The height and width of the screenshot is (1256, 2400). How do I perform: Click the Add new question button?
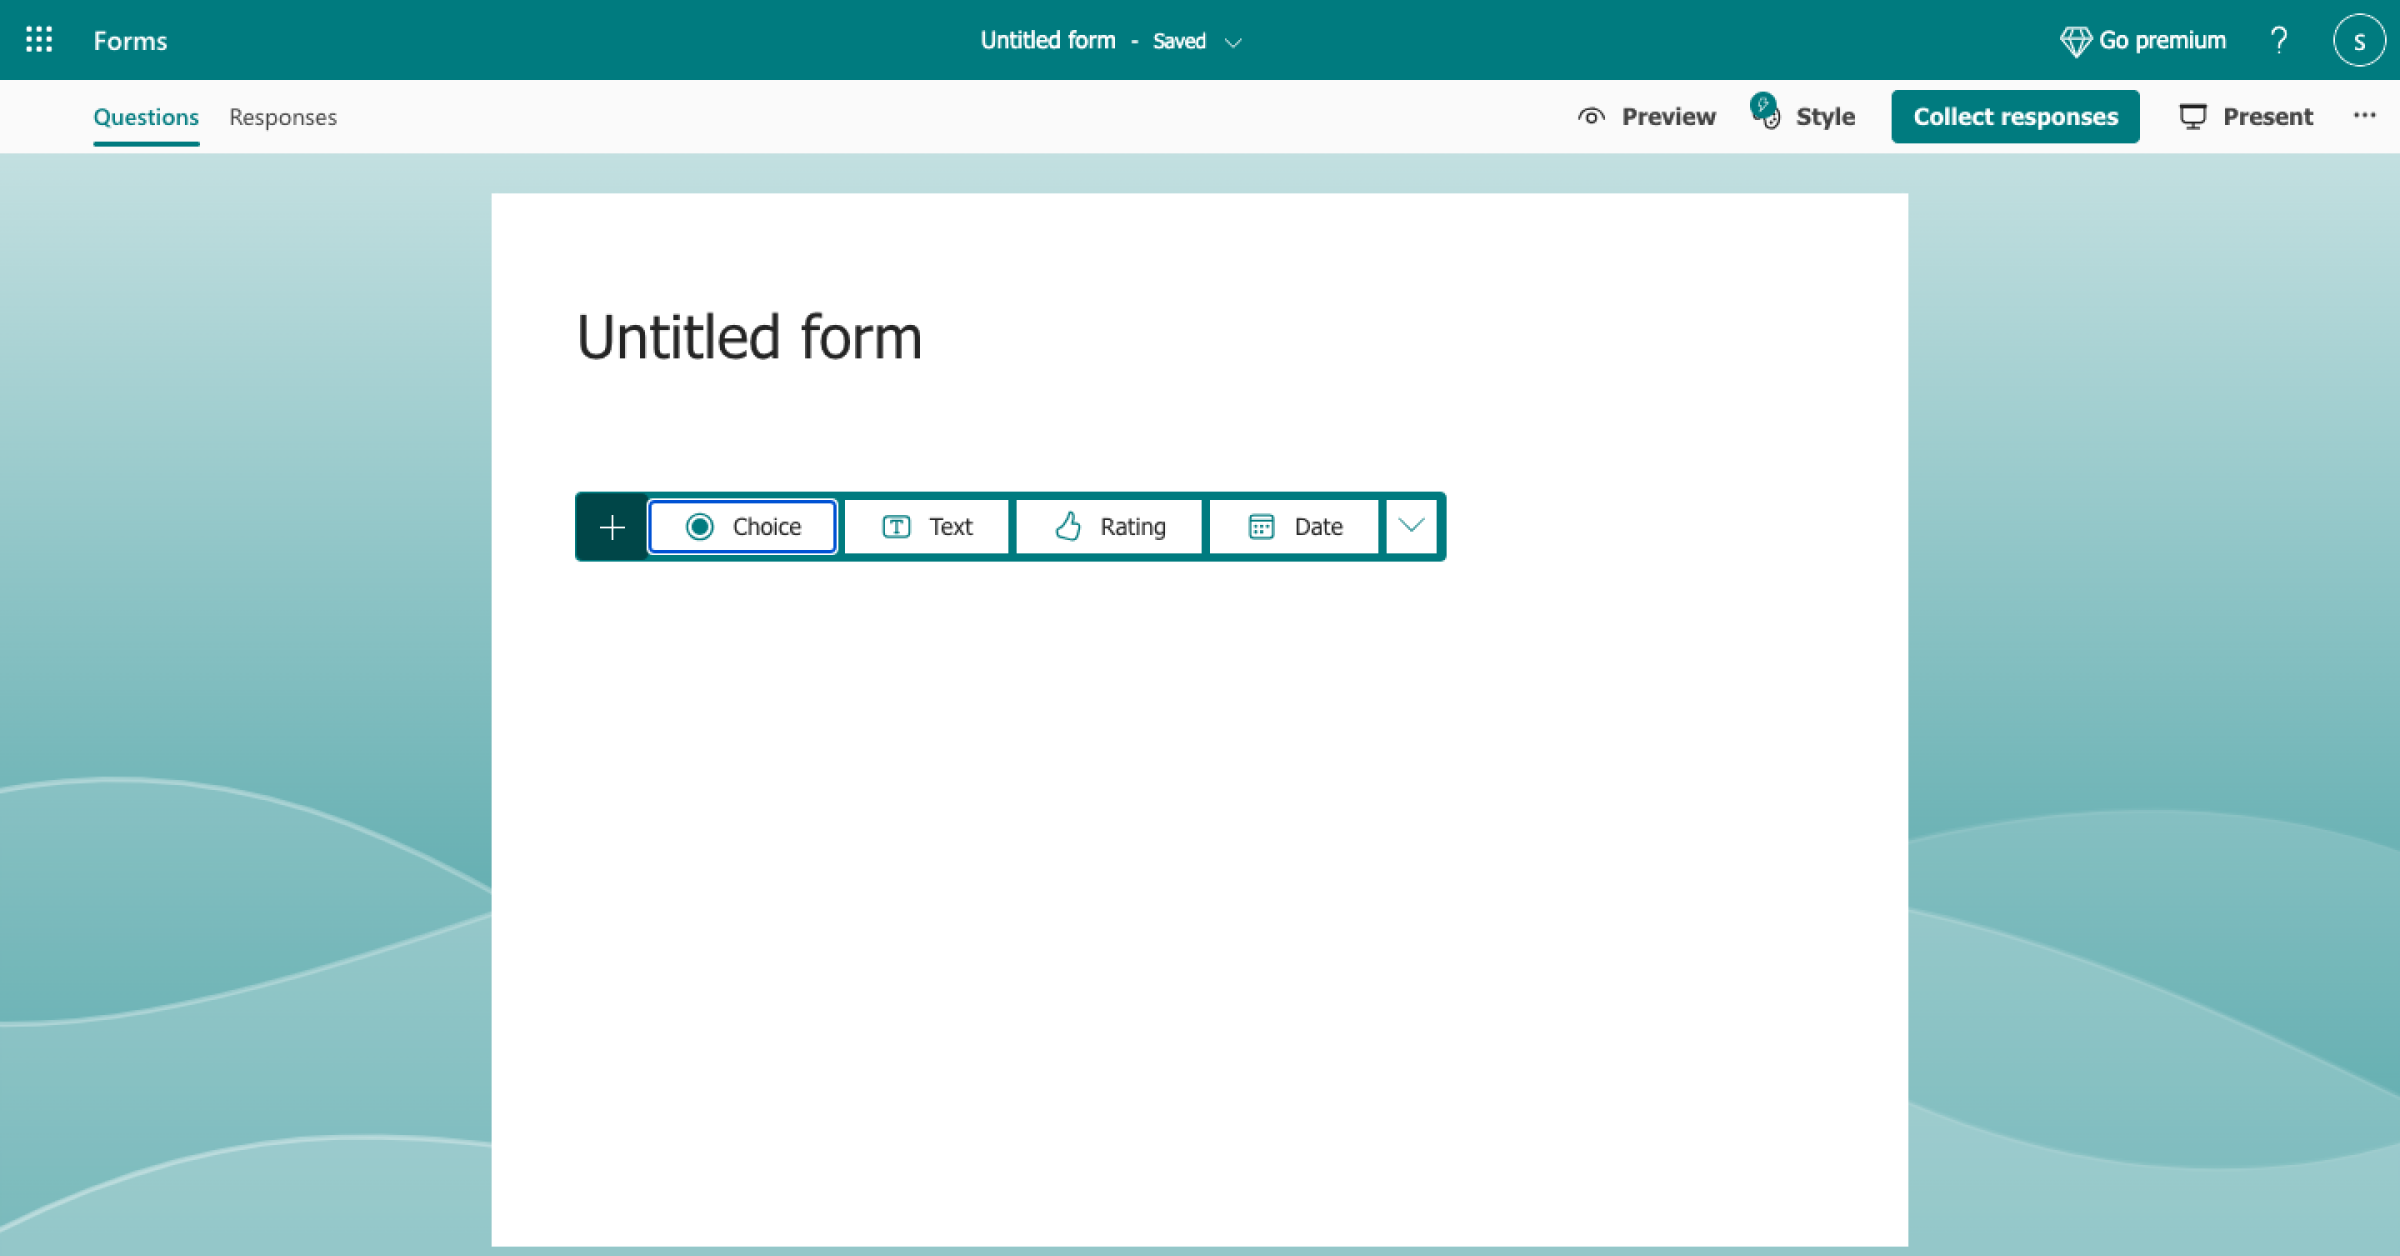611,526
